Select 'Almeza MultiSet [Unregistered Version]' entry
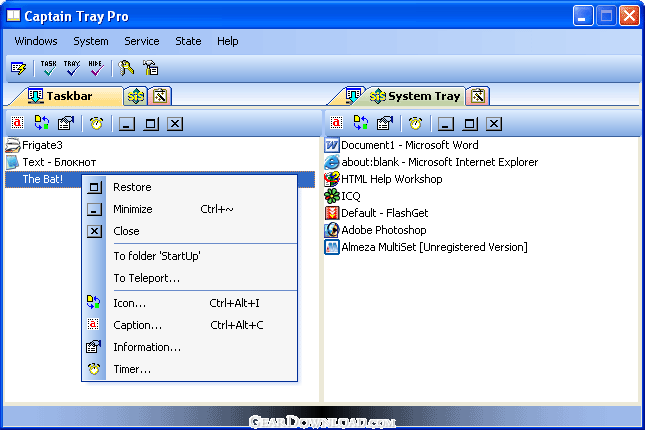The width and height of the screenshot is (645, 430). pyautogui.click(x=434, y=247)
